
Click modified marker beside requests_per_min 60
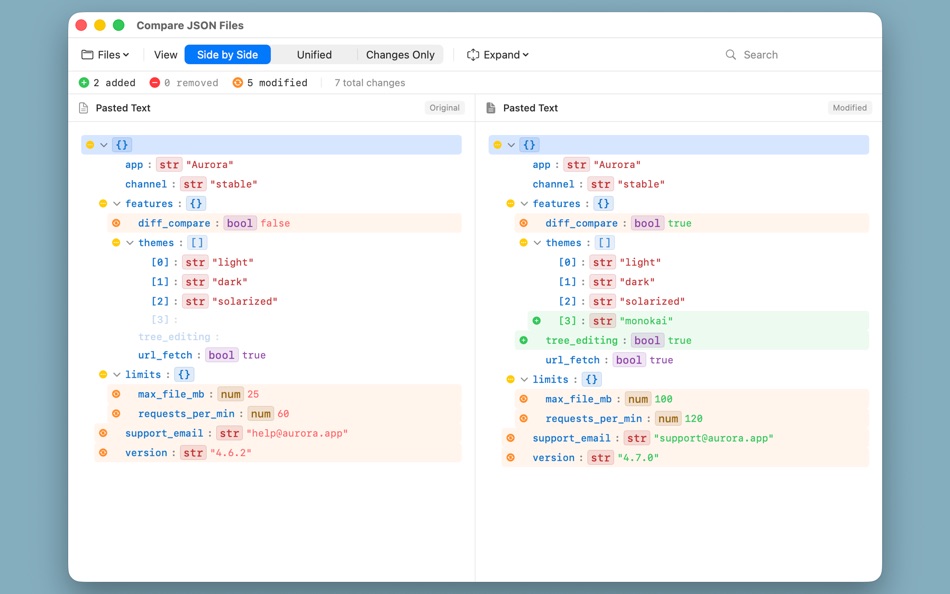tap(116, 413)
